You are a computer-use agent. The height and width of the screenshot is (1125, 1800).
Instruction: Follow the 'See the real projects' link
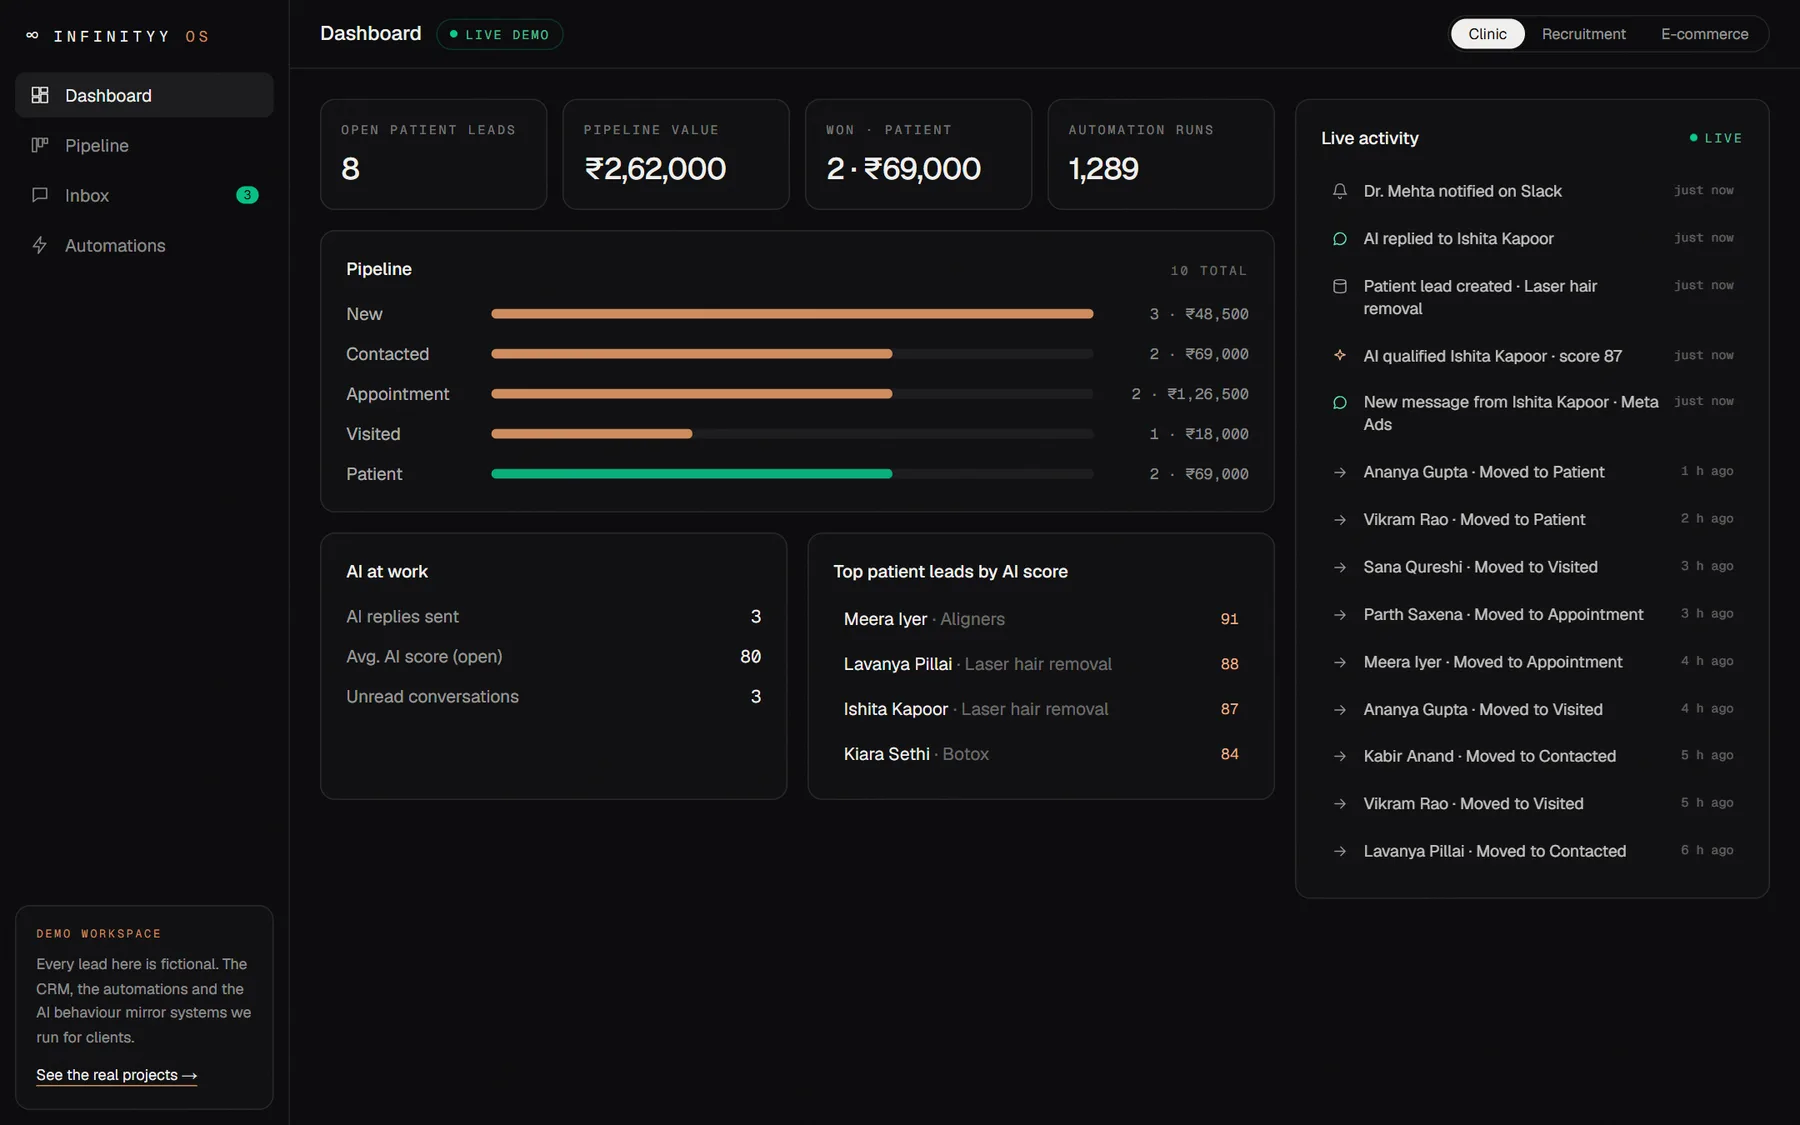pyautogui.click(x=117, y=1075)
